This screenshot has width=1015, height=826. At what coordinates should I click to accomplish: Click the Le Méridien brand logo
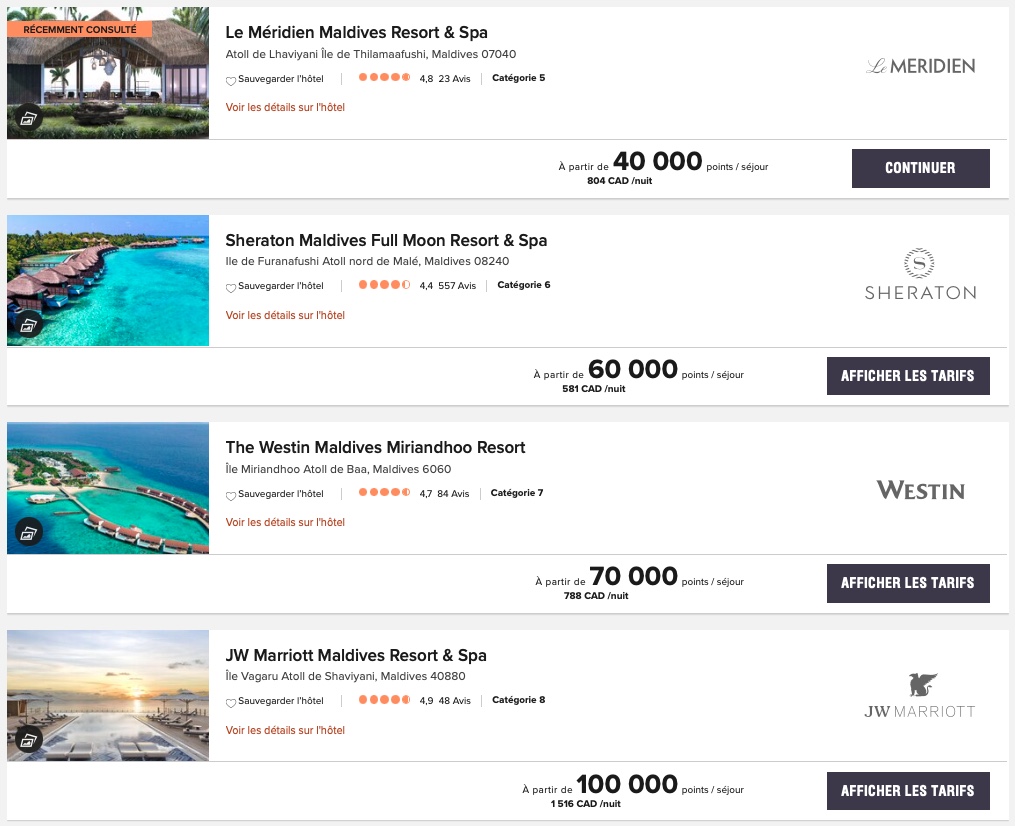(x=920, y=66)
